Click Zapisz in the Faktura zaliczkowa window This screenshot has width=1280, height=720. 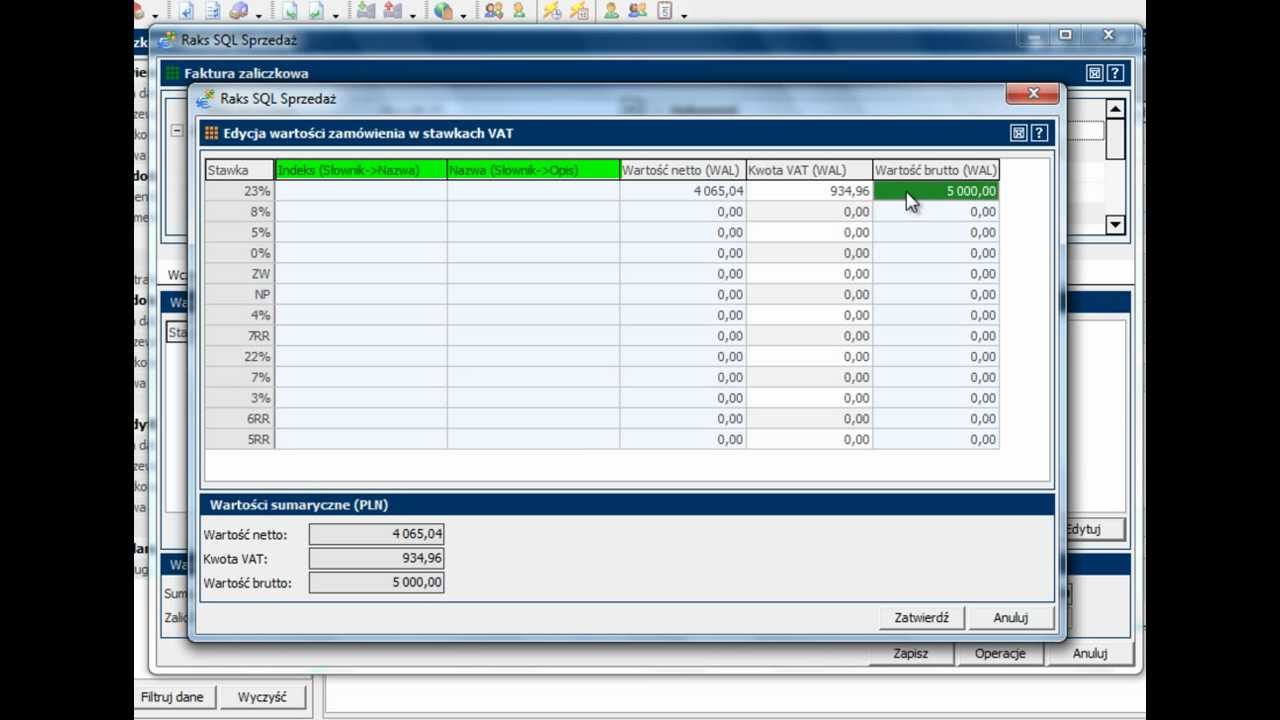[x=910, y=653]
